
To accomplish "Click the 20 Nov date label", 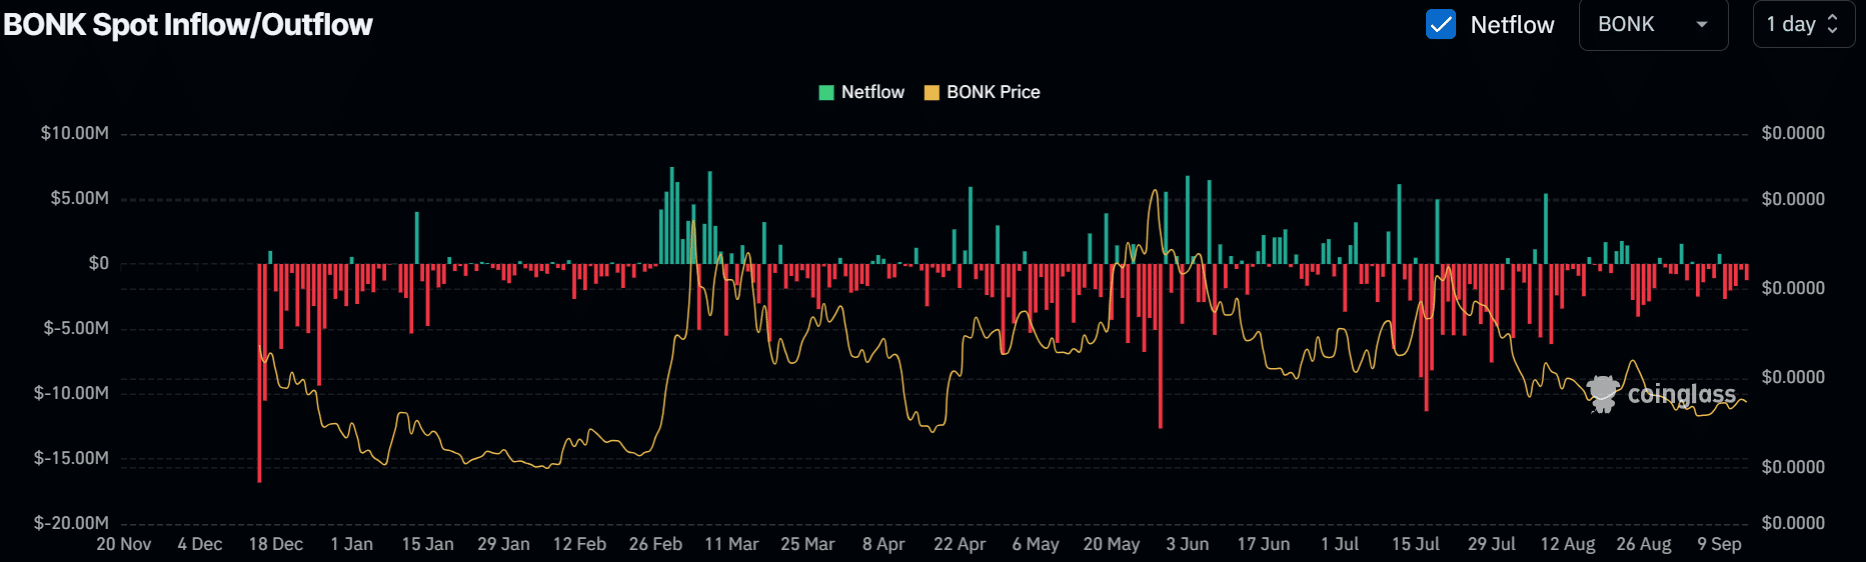I will [x=124, y=544].
